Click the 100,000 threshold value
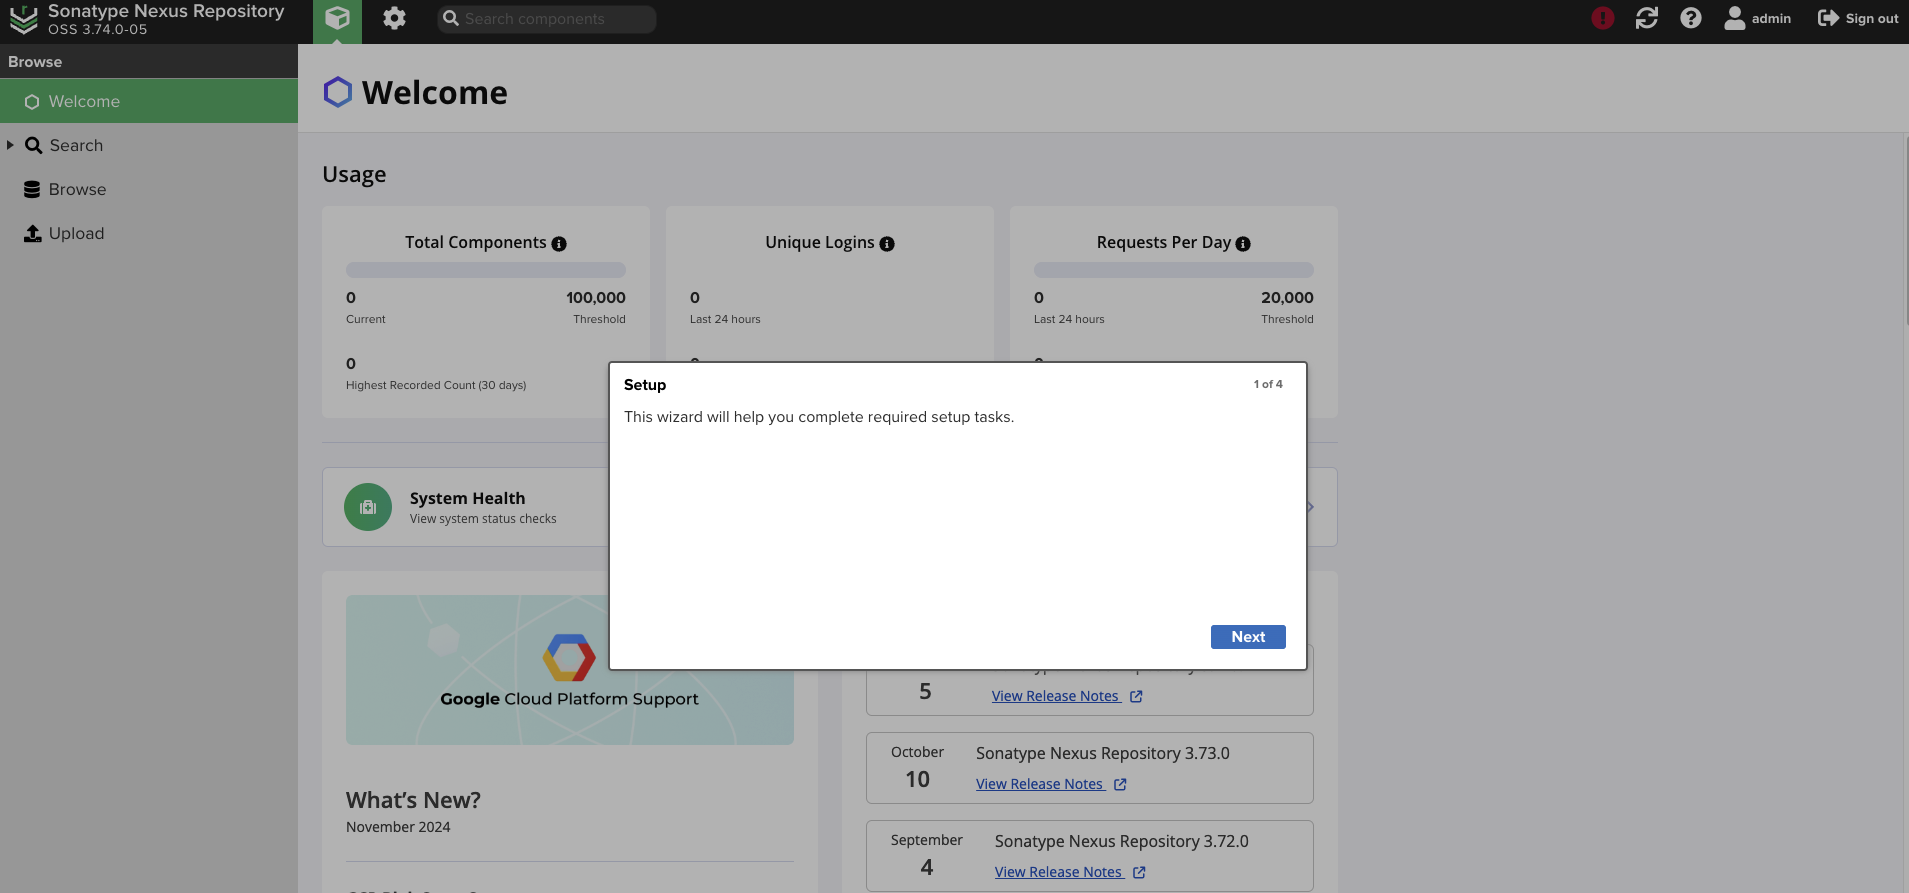 pos(596,297)
